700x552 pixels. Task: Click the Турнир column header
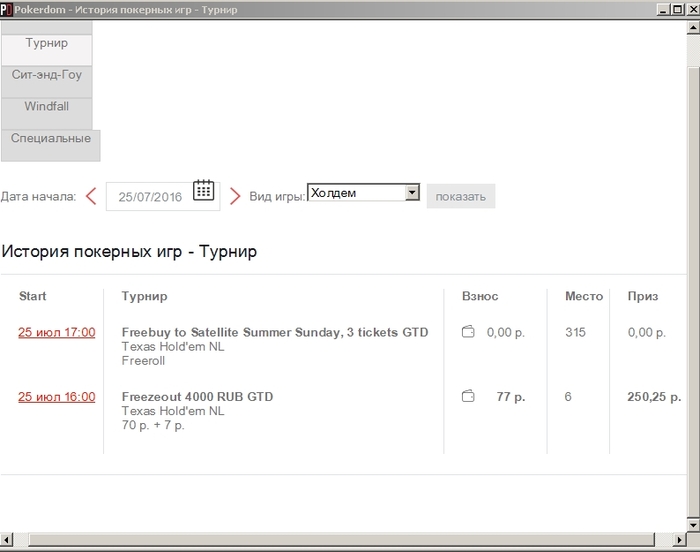pyautogui.click(x=144, y=296)
